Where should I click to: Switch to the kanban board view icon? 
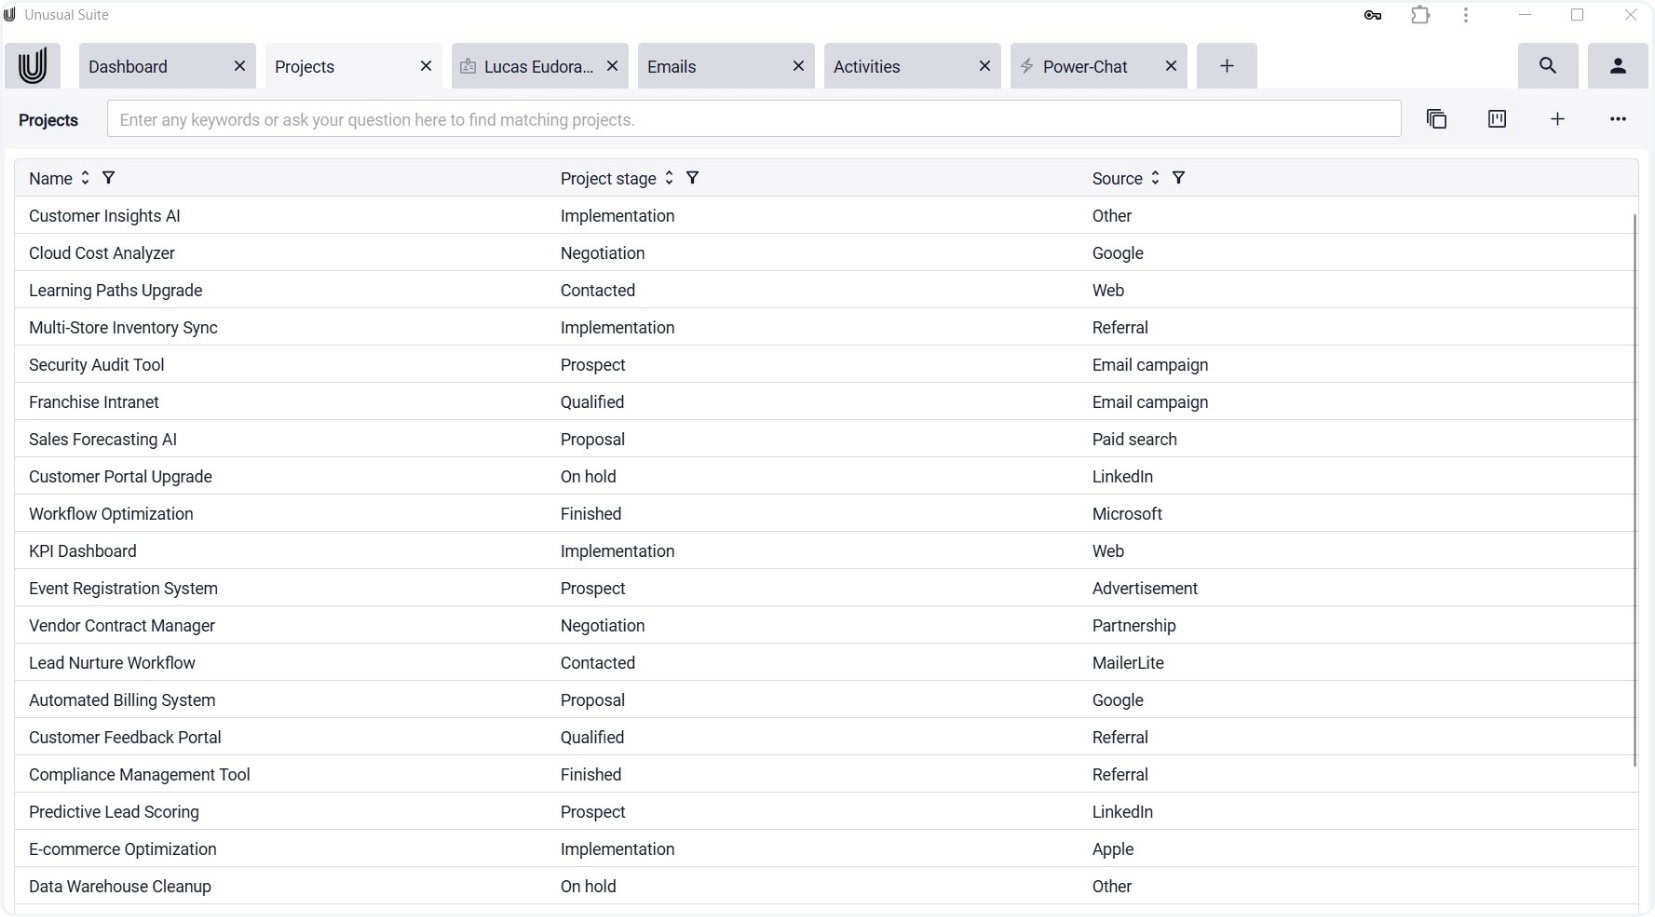click(x=1496, y=119)
